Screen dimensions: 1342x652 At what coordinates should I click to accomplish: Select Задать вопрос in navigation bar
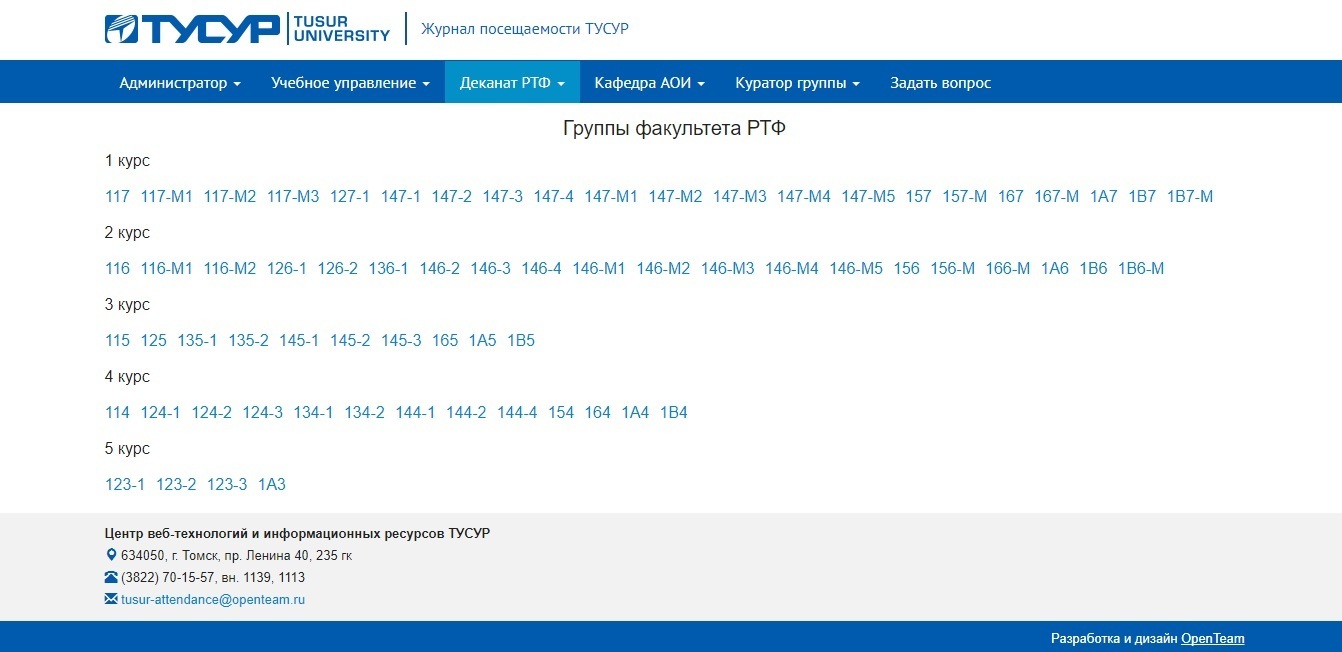(940, 83)
